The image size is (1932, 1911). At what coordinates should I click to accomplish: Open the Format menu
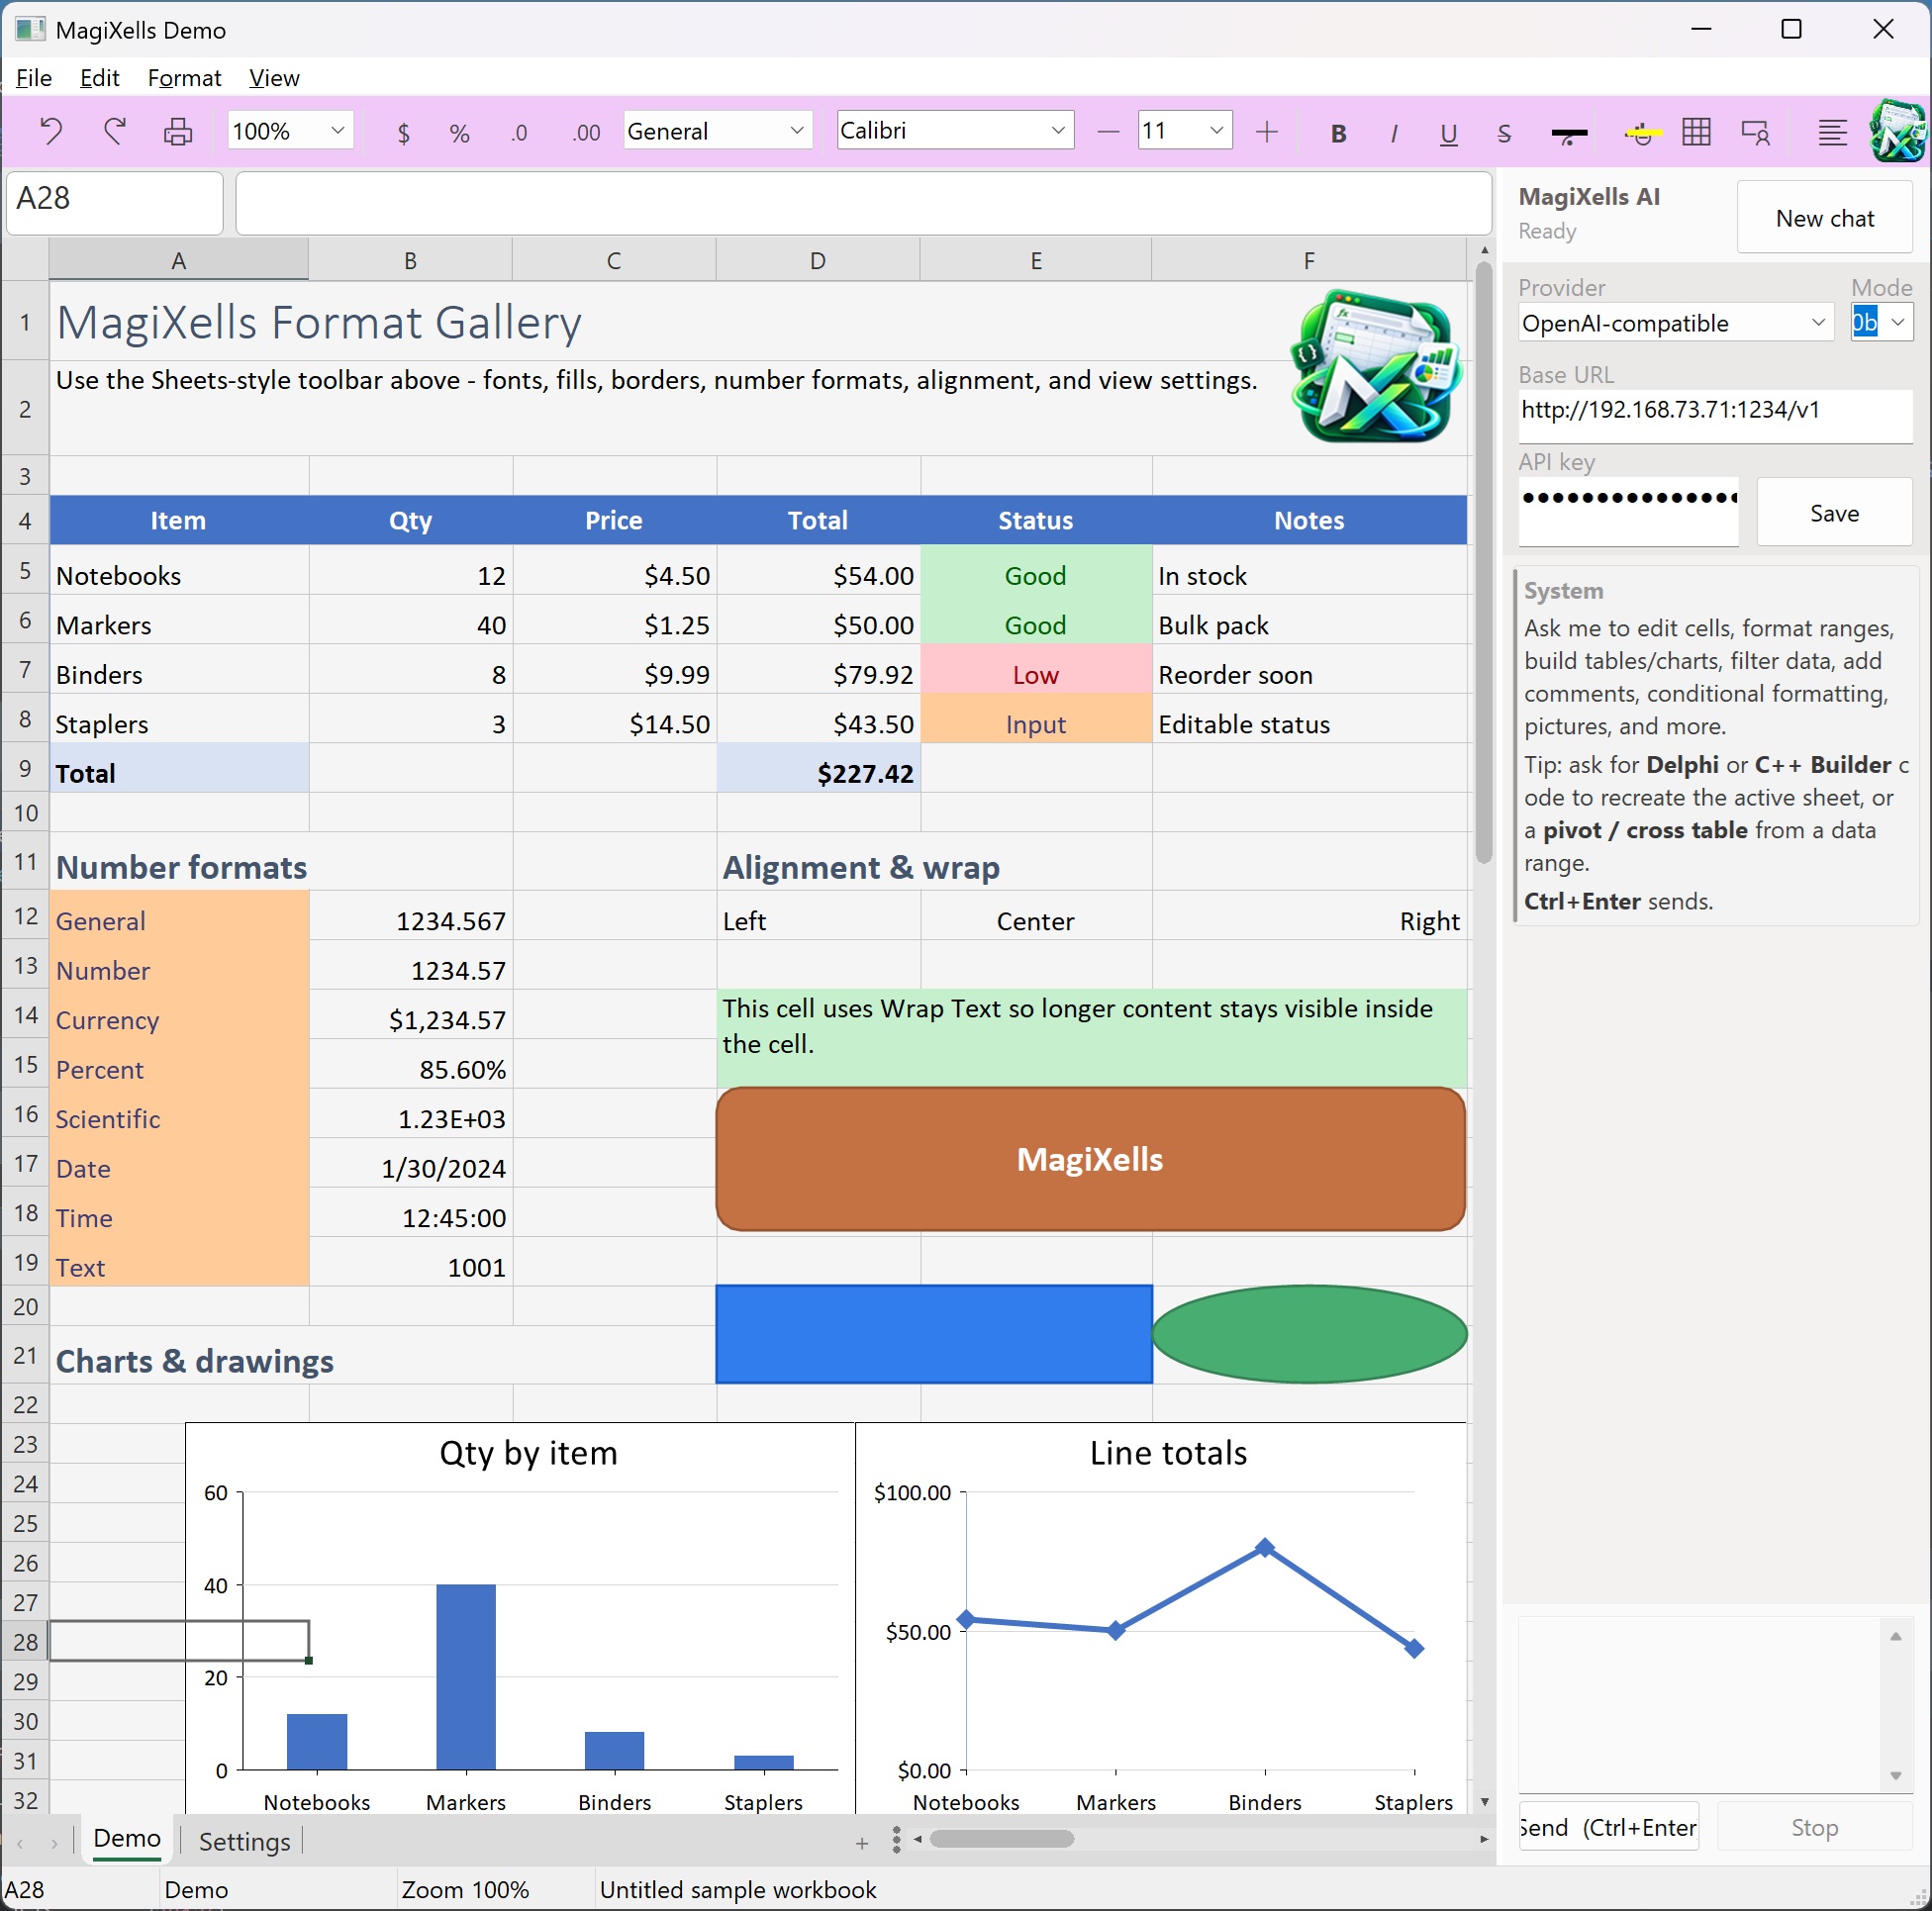[x=184, y=78]
